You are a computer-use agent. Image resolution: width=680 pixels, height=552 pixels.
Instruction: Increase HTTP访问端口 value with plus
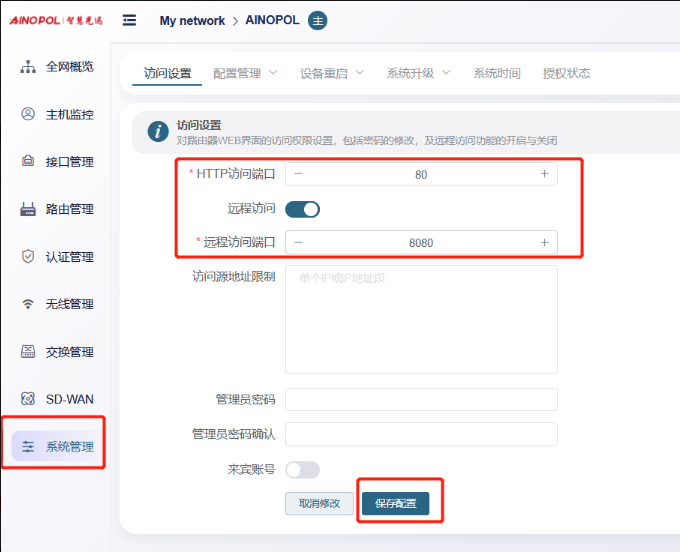click(x=544, y=174)
